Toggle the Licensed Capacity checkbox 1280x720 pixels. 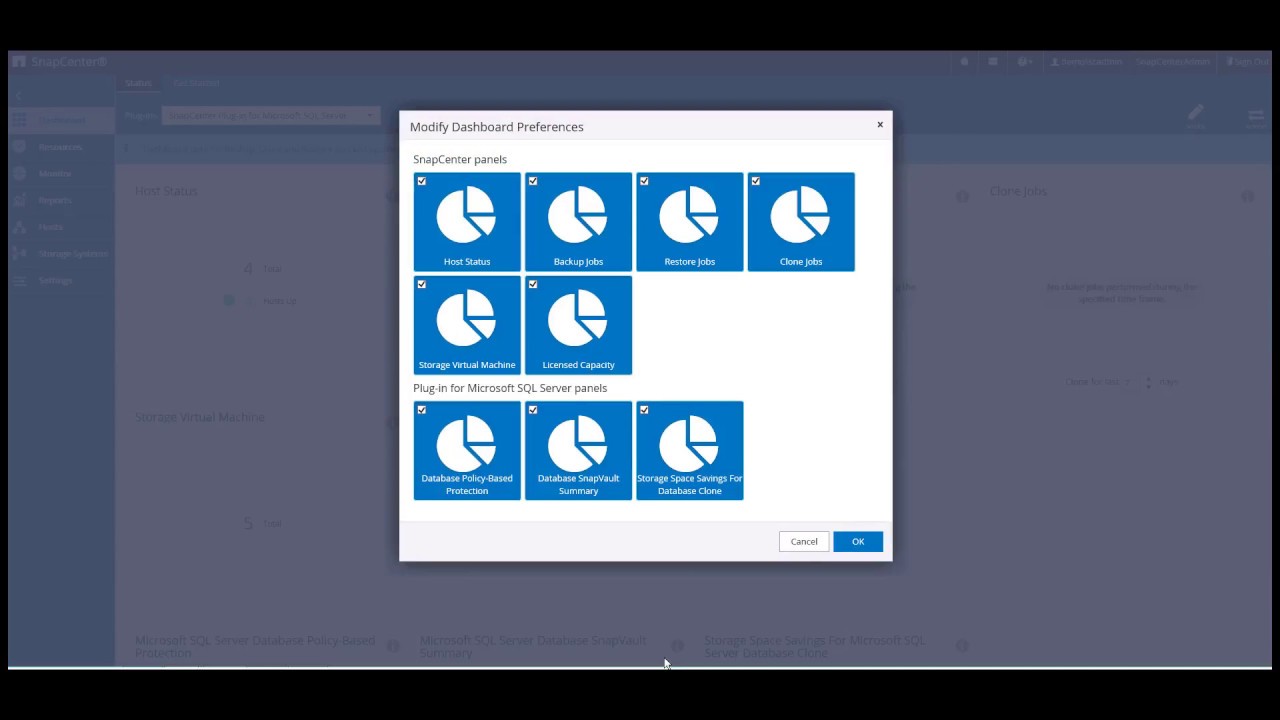tap(533, 284)
